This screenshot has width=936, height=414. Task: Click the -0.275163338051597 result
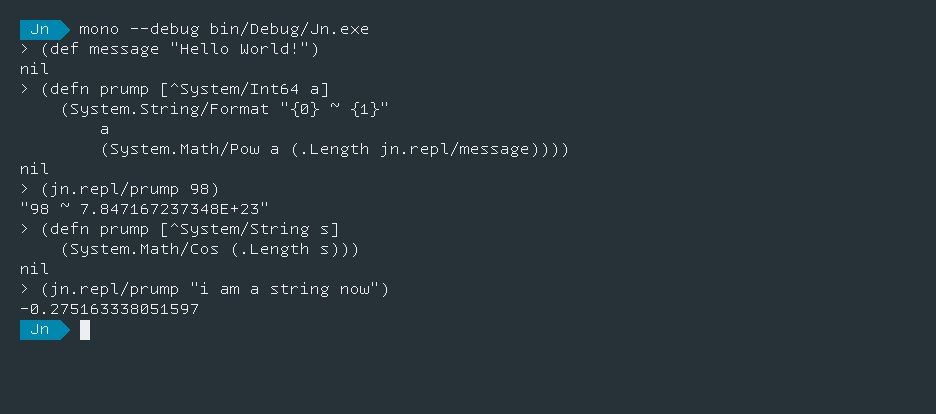point(109,309)
